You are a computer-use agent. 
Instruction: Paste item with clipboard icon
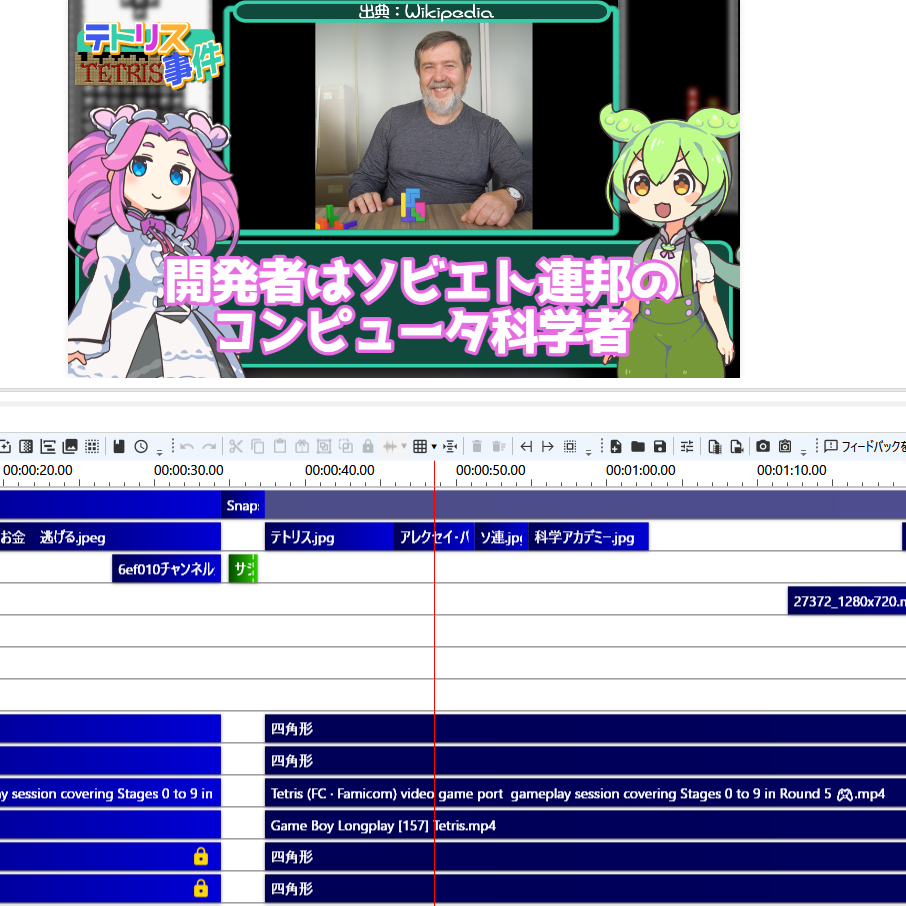(x=280, y=446)
